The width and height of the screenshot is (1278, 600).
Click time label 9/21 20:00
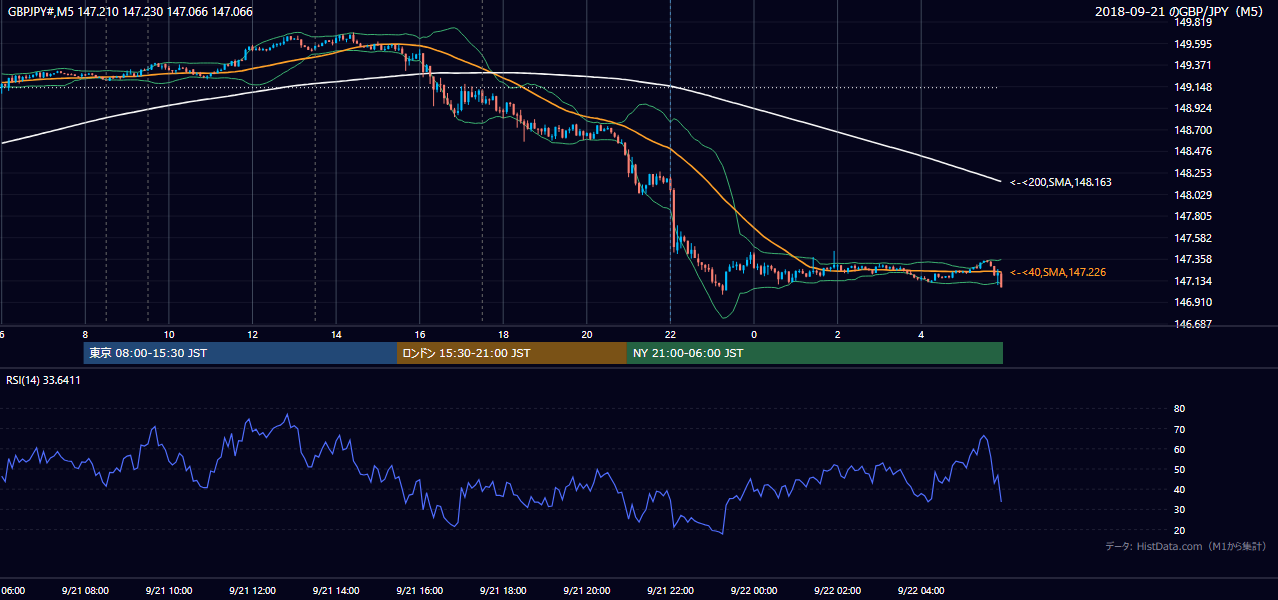587,591
